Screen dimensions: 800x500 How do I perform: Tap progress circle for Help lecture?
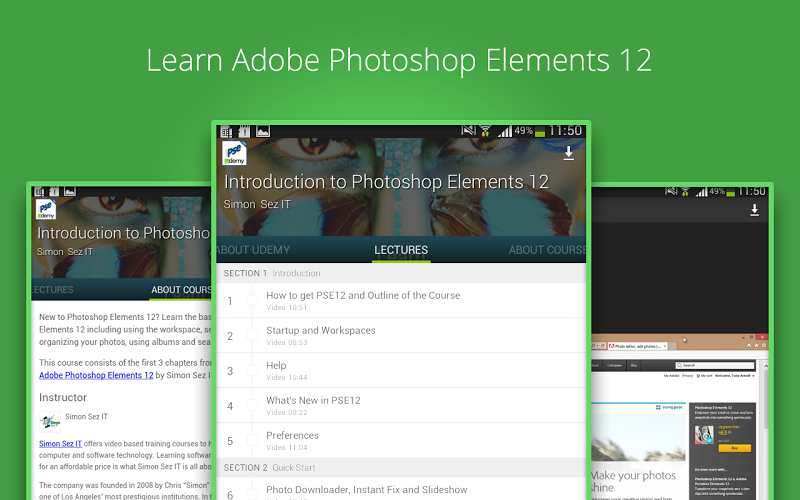coord(253,370)
